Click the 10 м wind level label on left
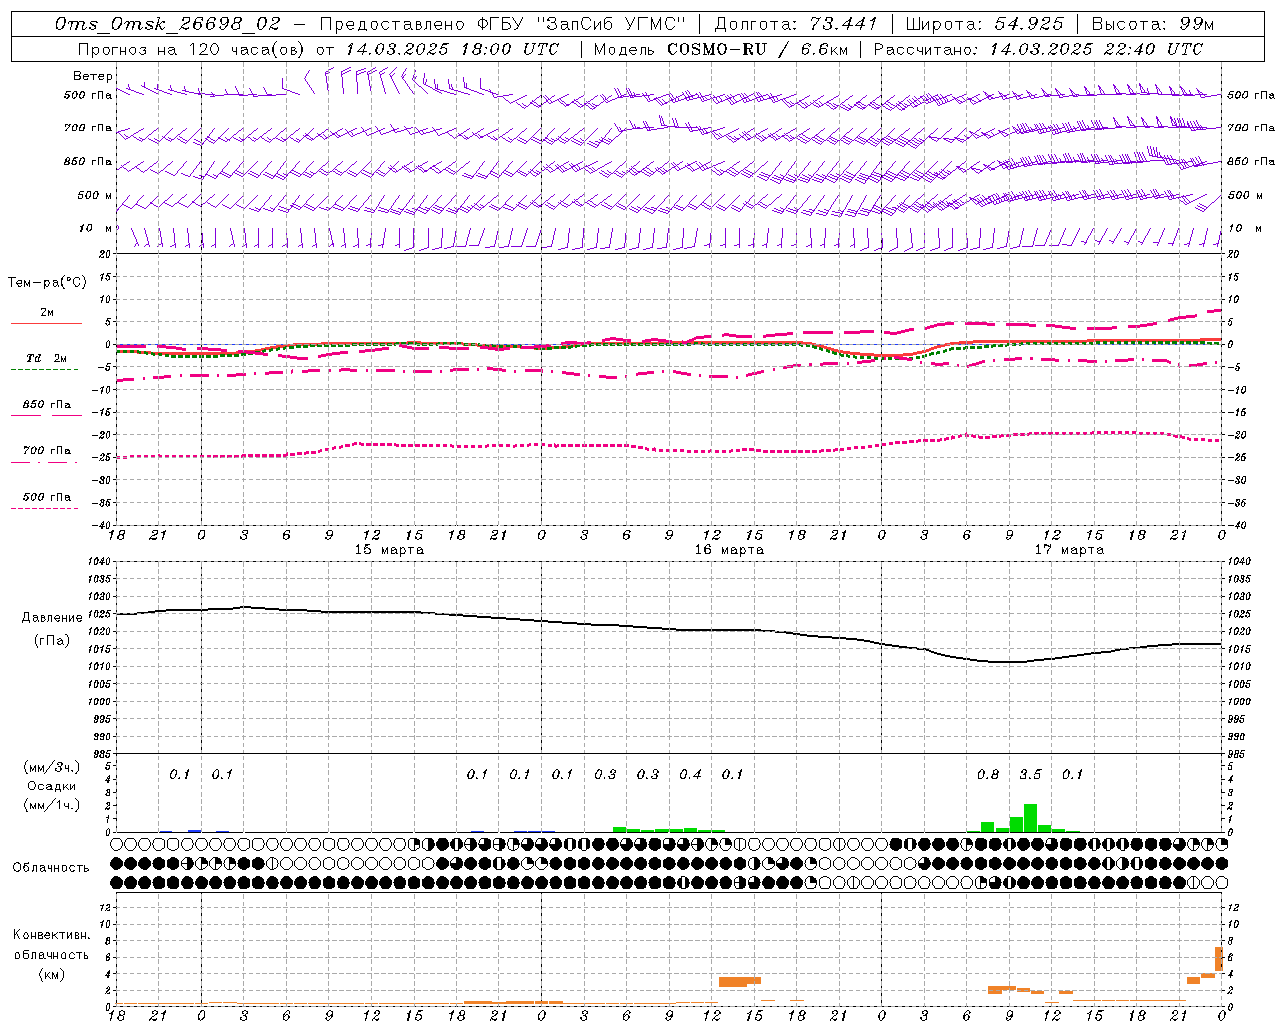Screen dimensions: 1280x1024 (x=96, y=229)
